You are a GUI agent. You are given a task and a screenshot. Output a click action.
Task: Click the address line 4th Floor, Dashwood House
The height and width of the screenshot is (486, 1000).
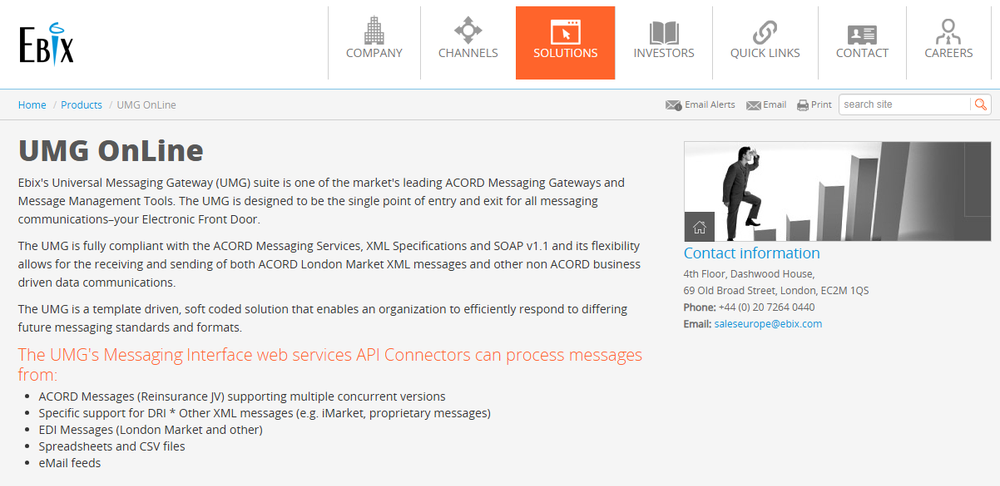tap(749, 274)
